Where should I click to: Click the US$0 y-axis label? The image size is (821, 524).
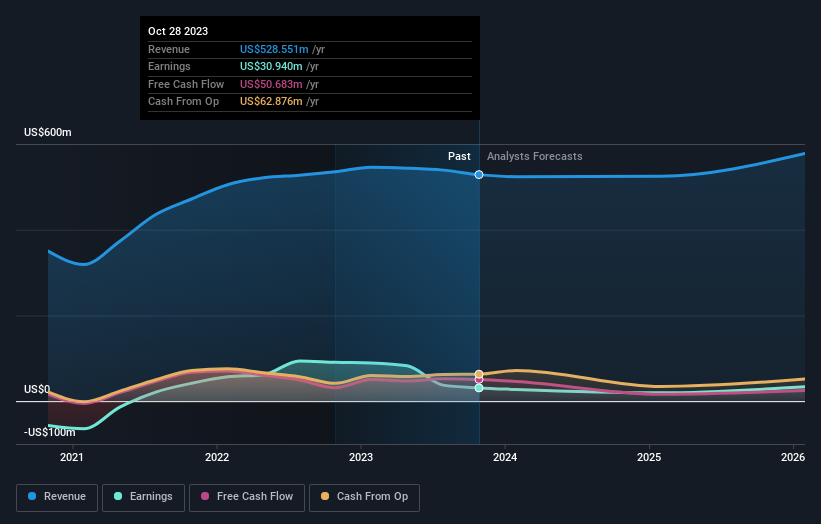tap(37, 389)
